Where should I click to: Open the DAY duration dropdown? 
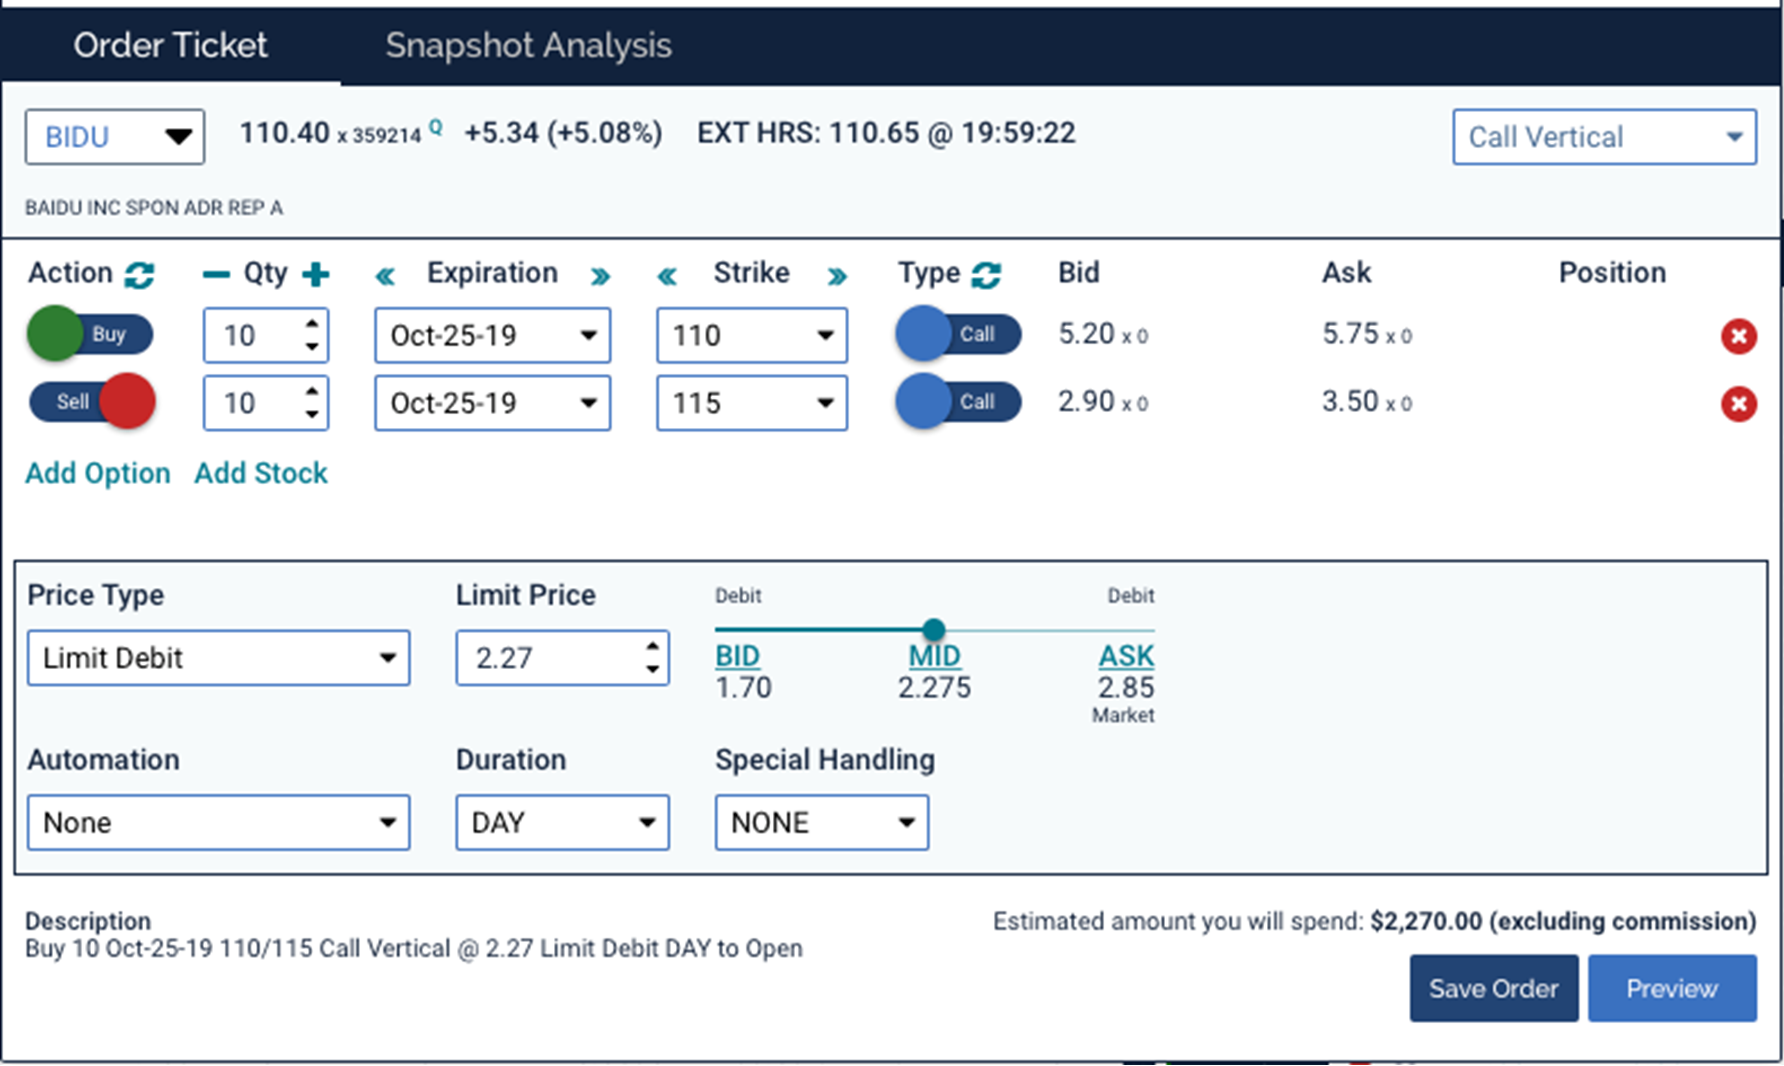pos(562,823)
